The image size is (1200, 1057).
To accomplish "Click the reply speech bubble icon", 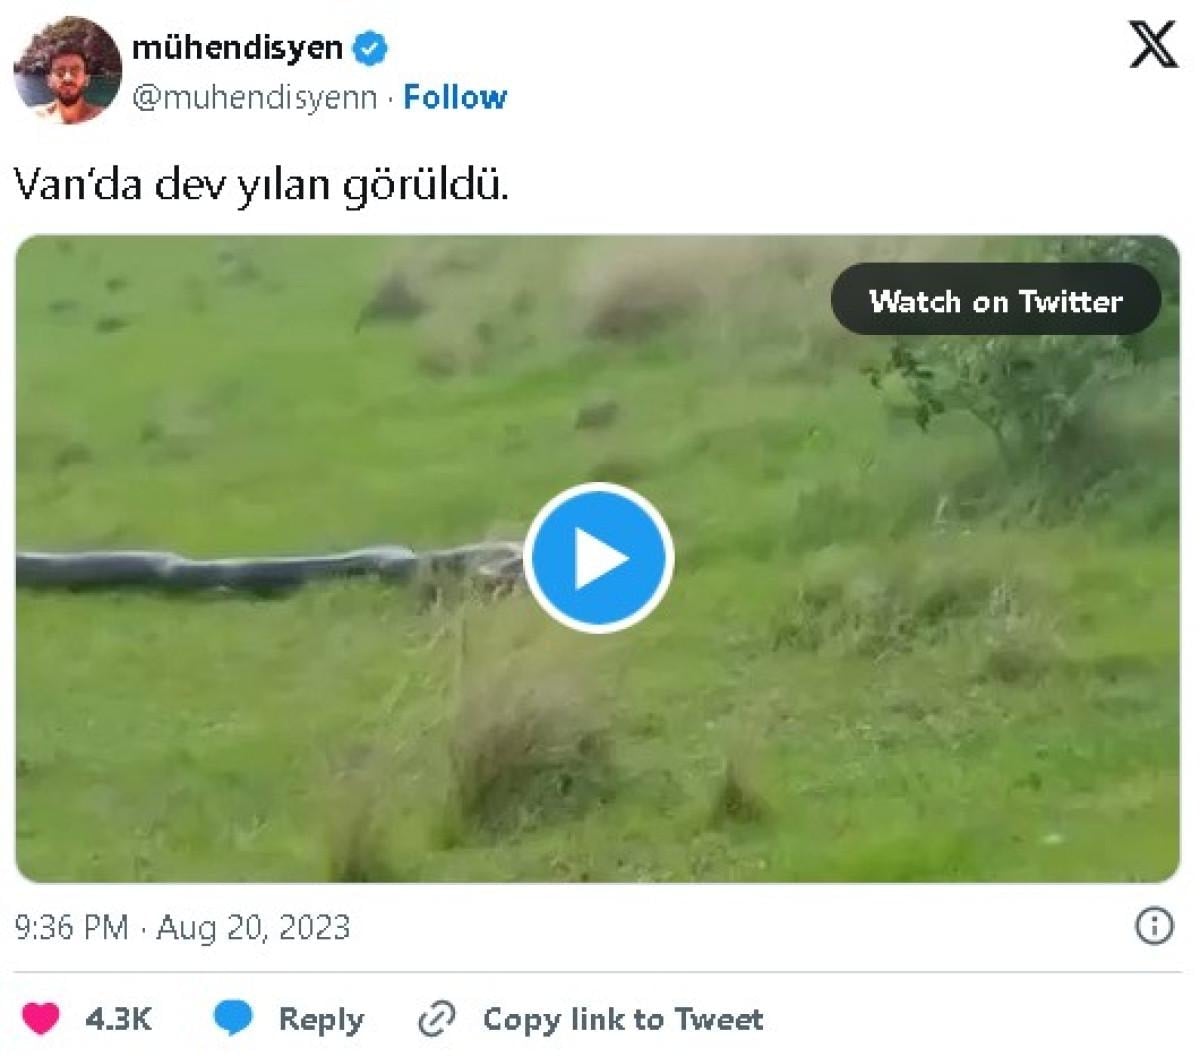I will 233,1018.
